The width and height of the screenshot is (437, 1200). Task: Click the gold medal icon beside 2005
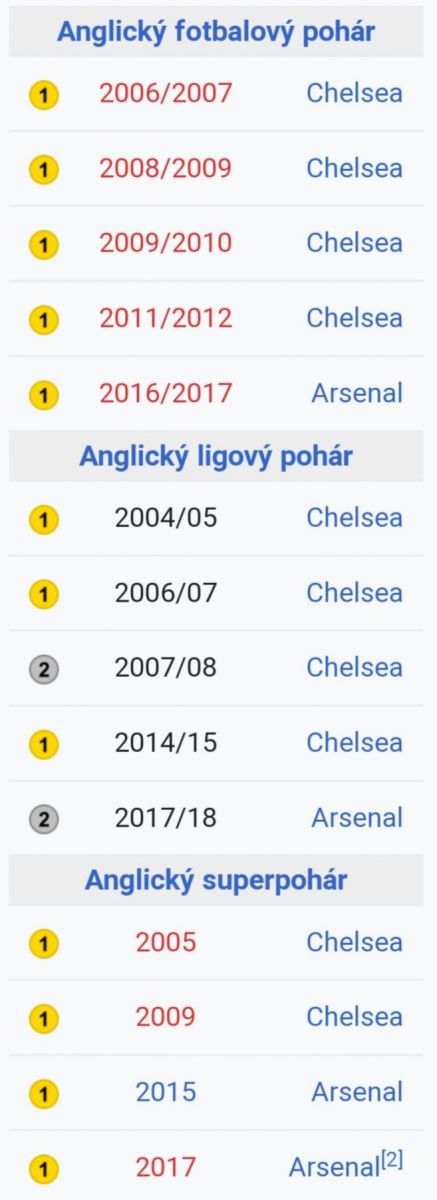tap(43, 944)
